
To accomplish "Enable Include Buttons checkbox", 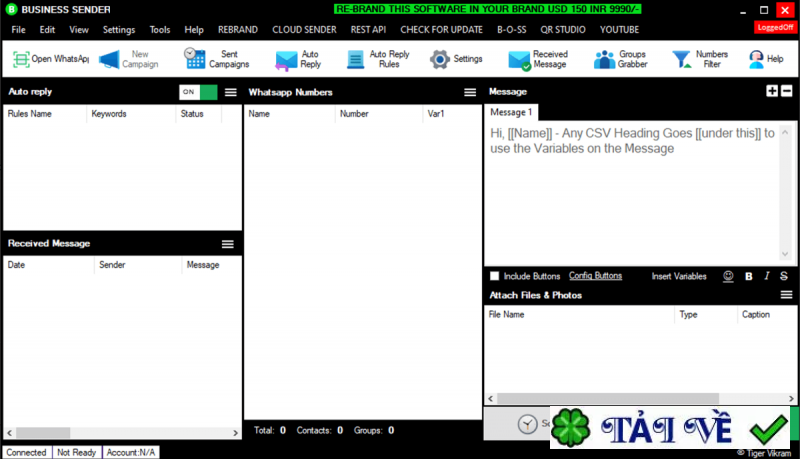I will coord(494,276).
